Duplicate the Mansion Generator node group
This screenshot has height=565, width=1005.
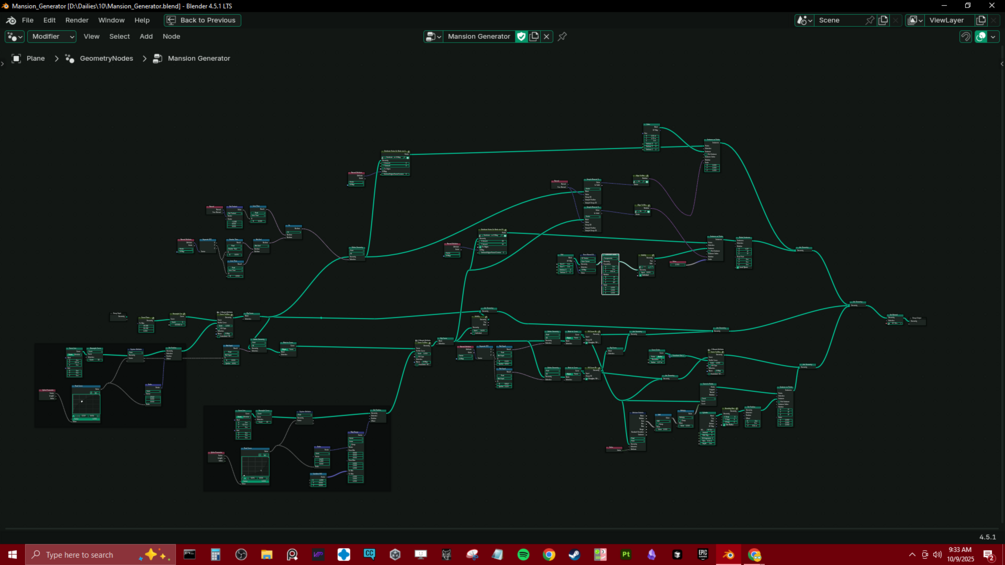(x=534, y=37)
